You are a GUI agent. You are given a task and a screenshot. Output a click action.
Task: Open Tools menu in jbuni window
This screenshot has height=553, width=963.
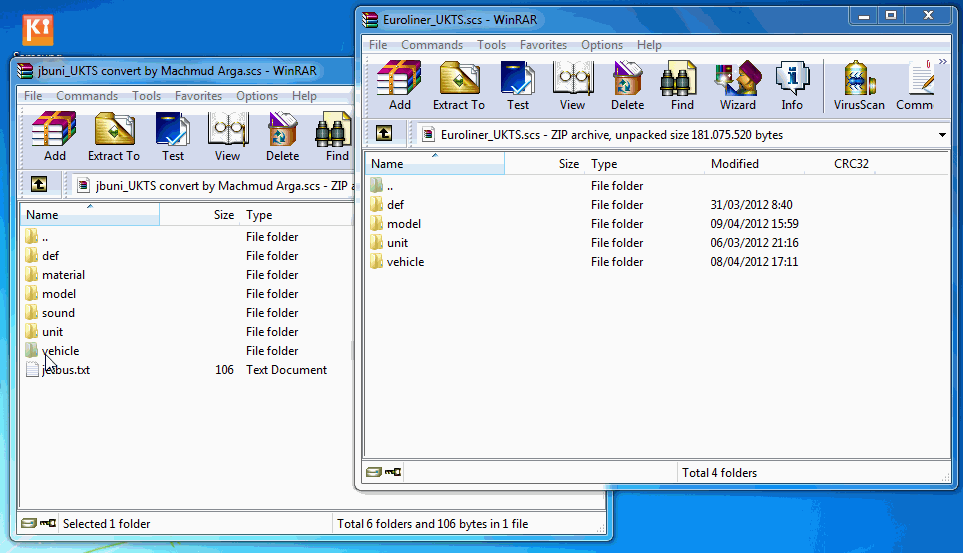[146, 96]
